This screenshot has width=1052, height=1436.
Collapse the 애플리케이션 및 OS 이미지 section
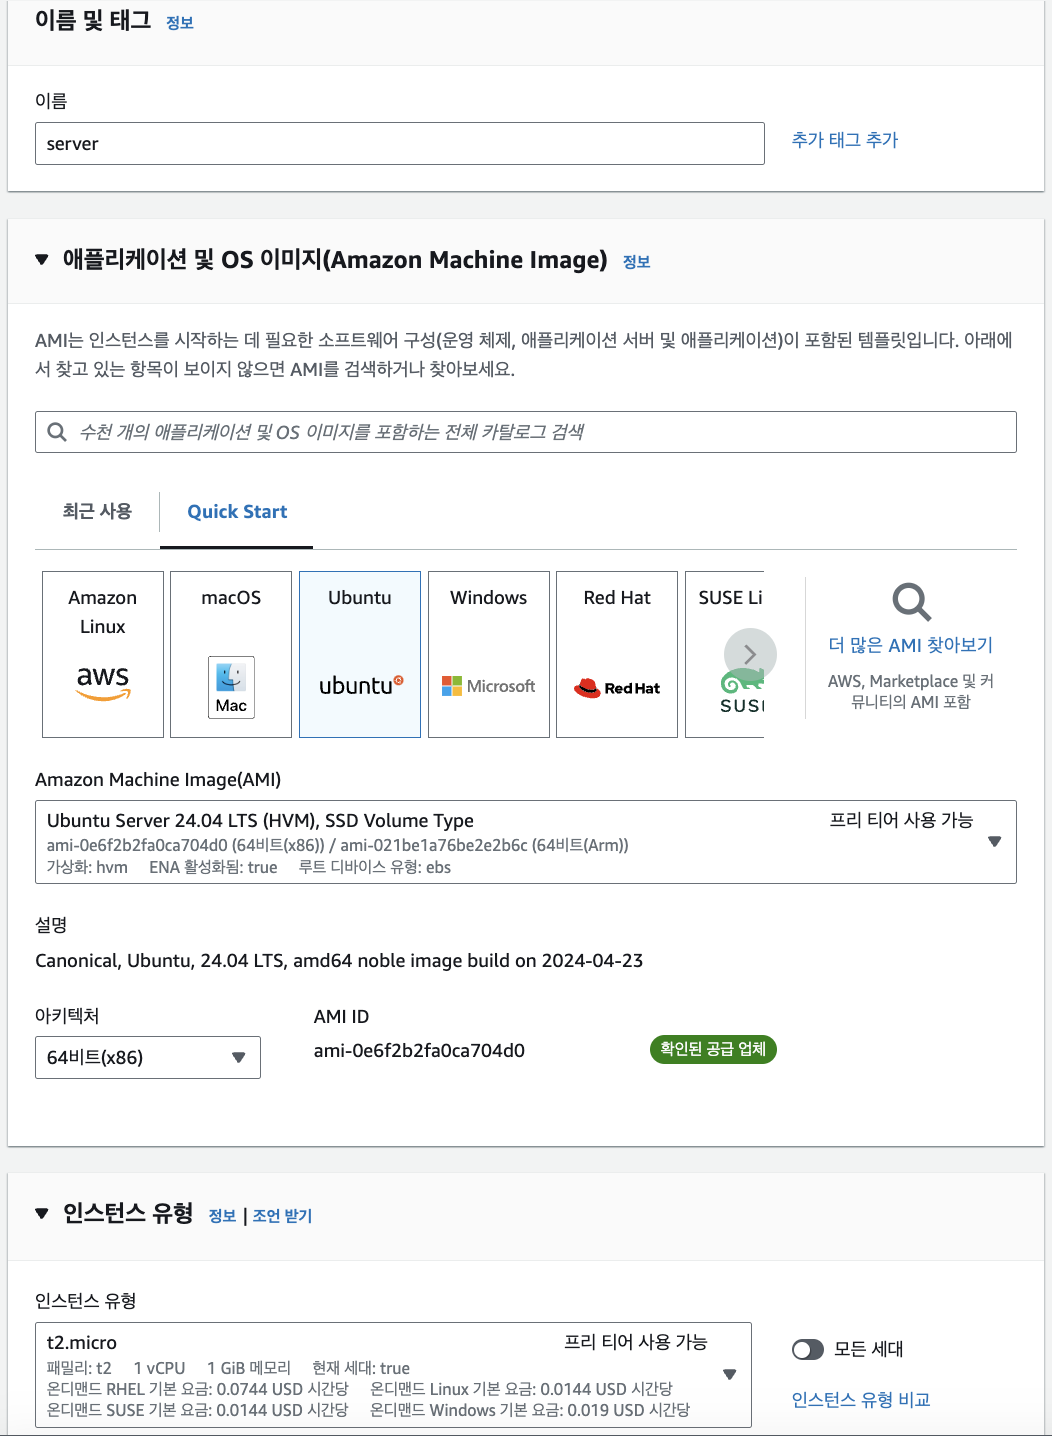42,260
